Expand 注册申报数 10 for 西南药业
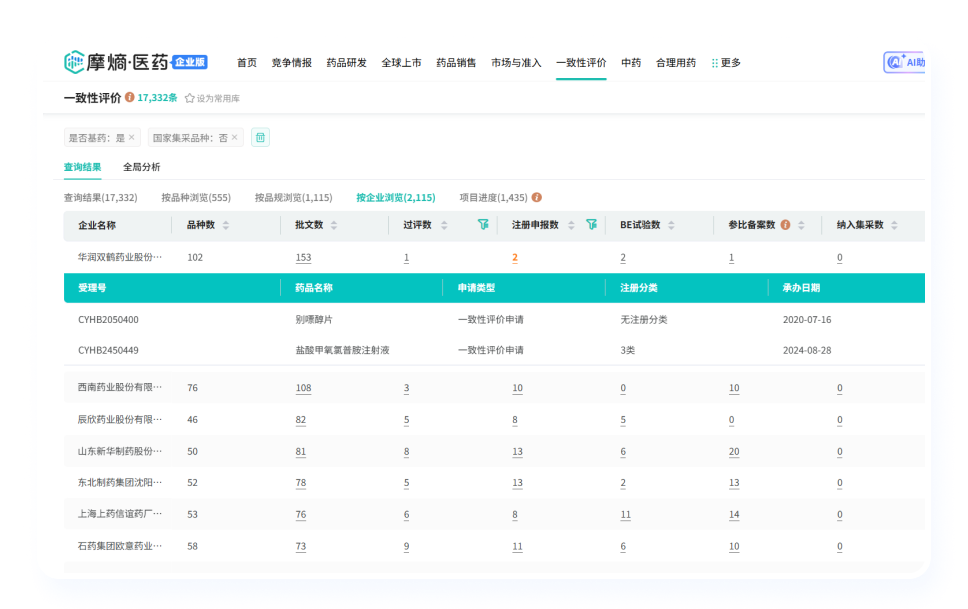 pos(517,388)
